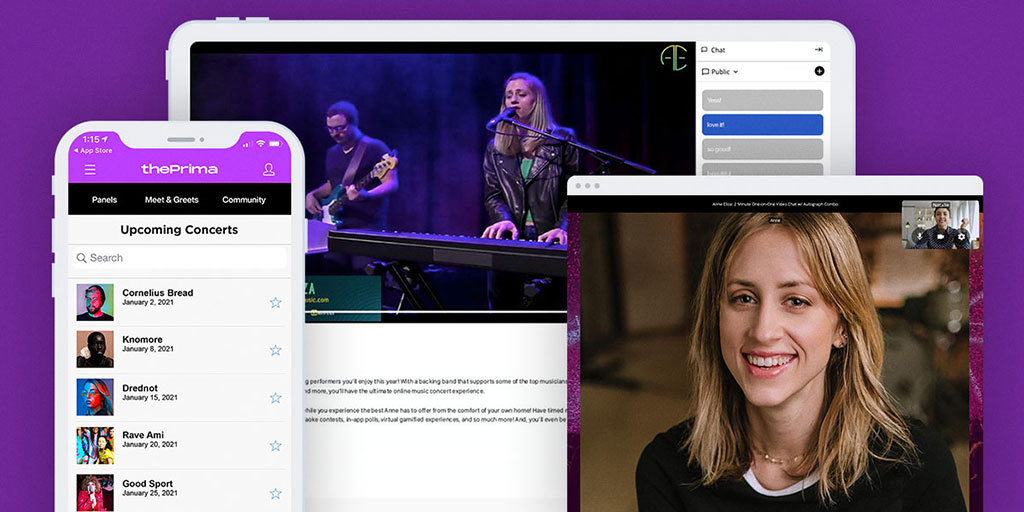Click the "Upcoming Concerts" heading

click(179, 230)
